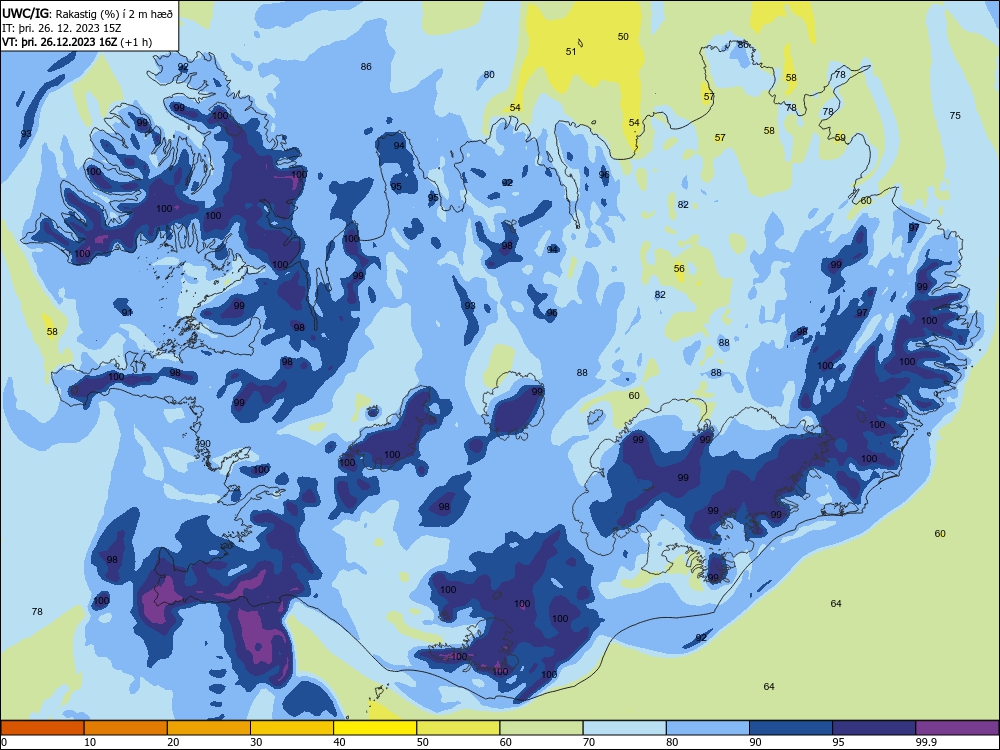The width and height of the screenshot is (1000, 750).
Task: Click the "UWC/IG" title text
Action: [x=25, y=13]
